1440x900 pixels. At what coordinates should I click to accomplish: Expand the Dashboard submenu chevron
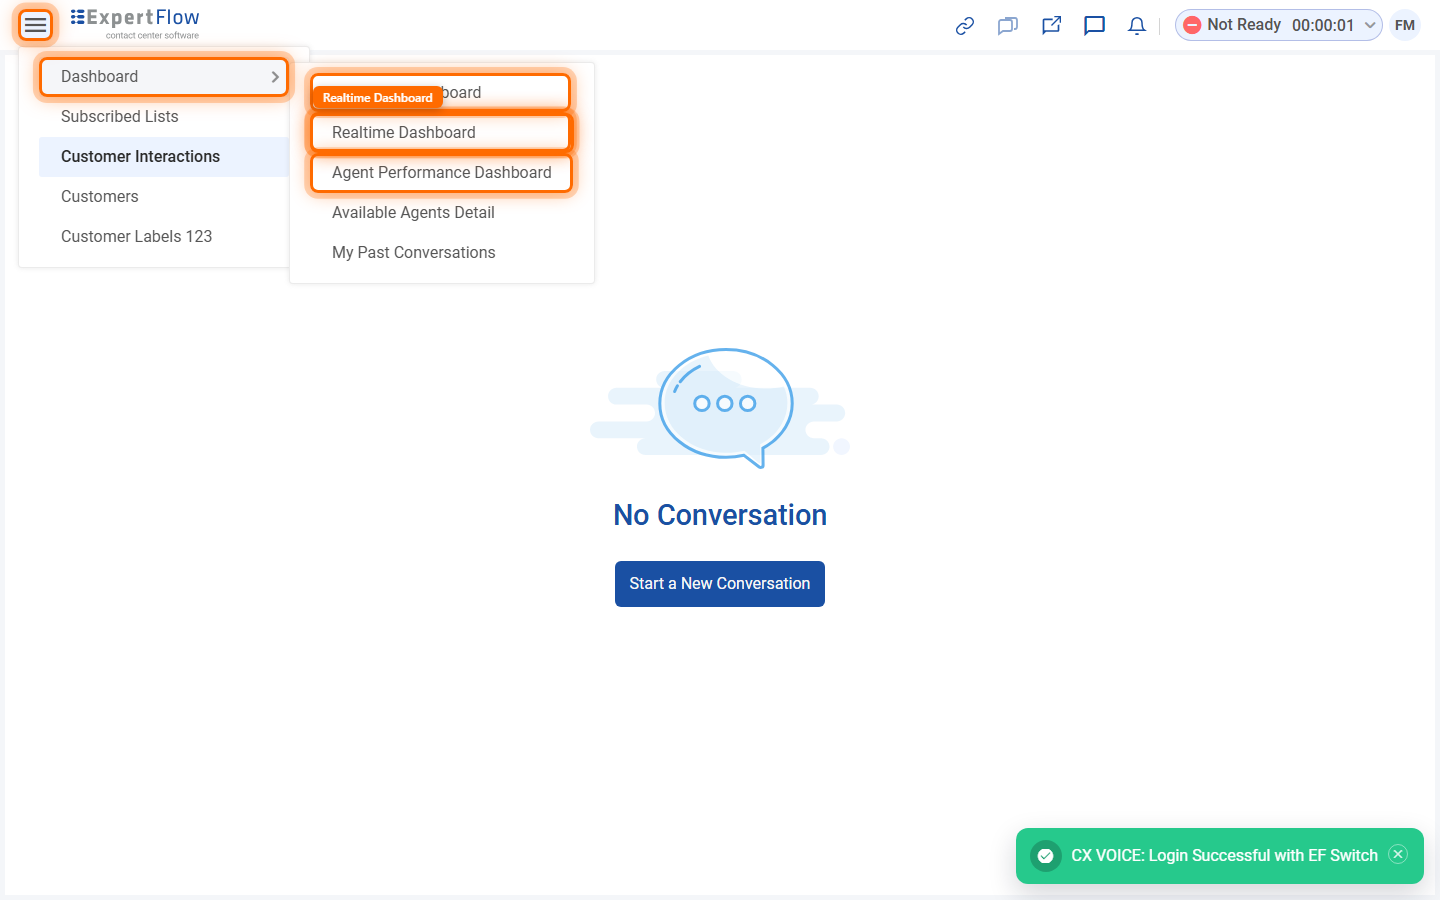pos(275,77)
